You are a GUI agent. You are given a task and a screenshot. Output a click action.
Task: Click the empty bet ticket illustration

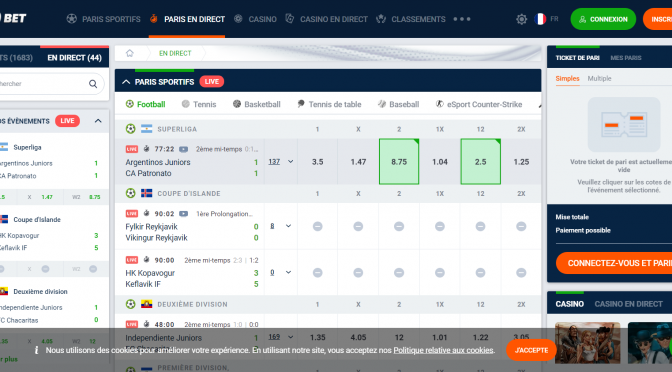click(x=624, y=124)
